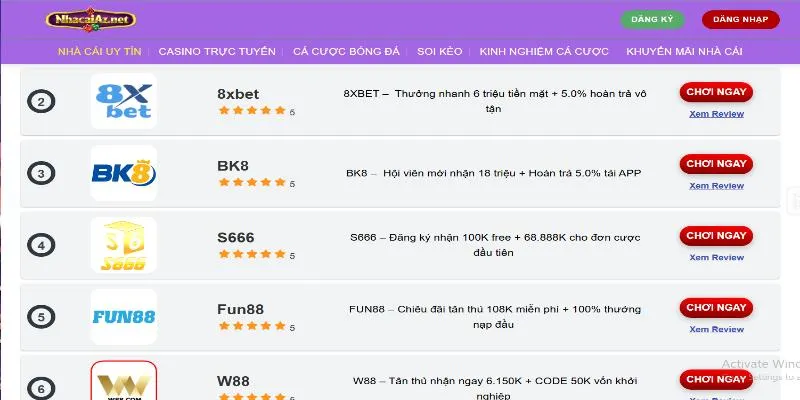Click the FUN88 logo image
Viewport: 800px width, 400px height.
coord(124,317)
